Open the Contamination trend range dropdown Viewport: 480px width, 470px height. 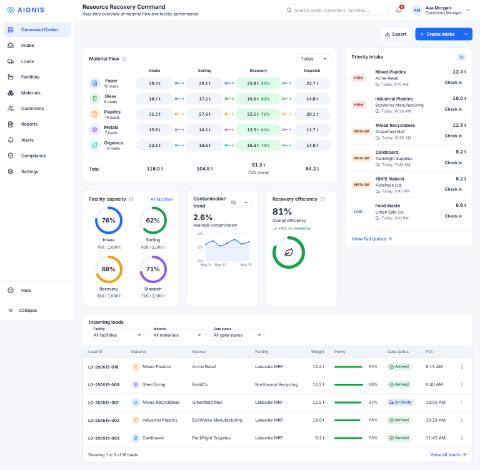pos(239,202)
